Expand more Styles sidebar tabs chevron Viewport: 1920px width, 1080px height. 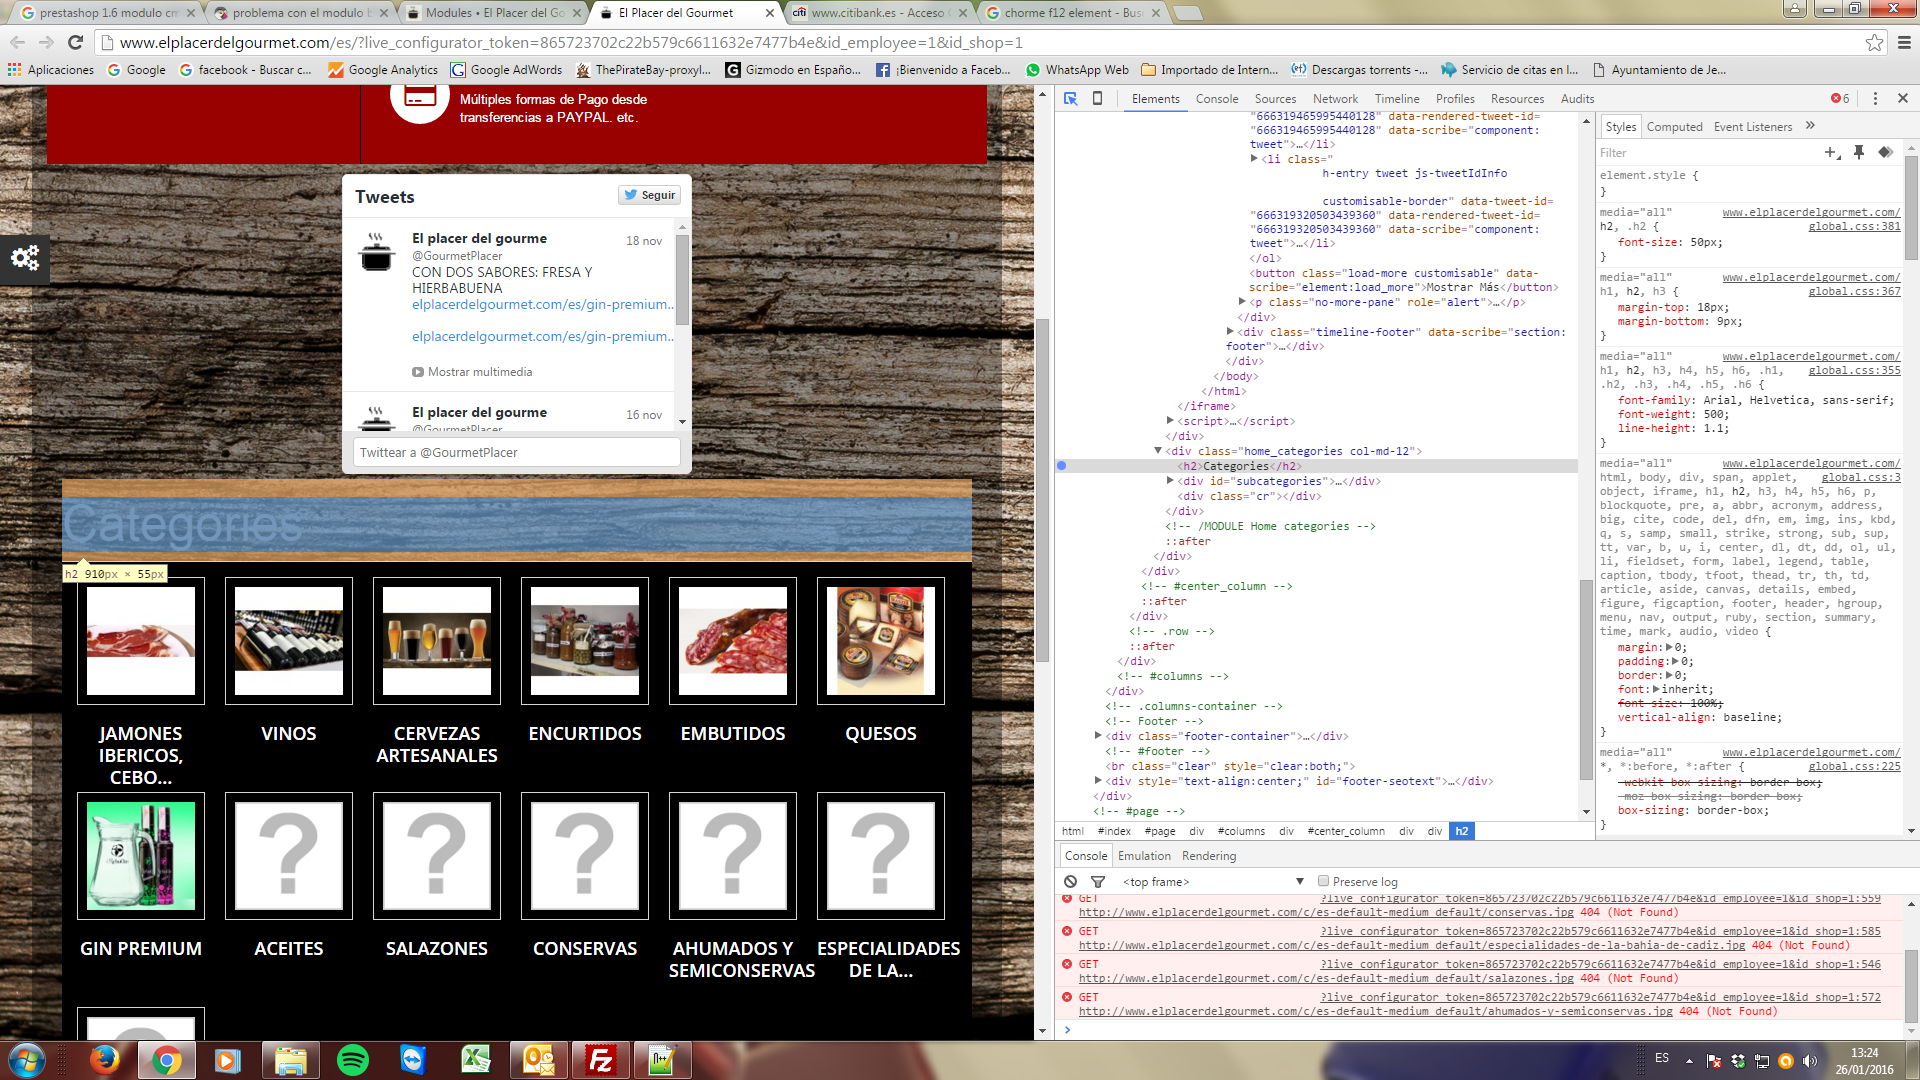click(1810, 126)
